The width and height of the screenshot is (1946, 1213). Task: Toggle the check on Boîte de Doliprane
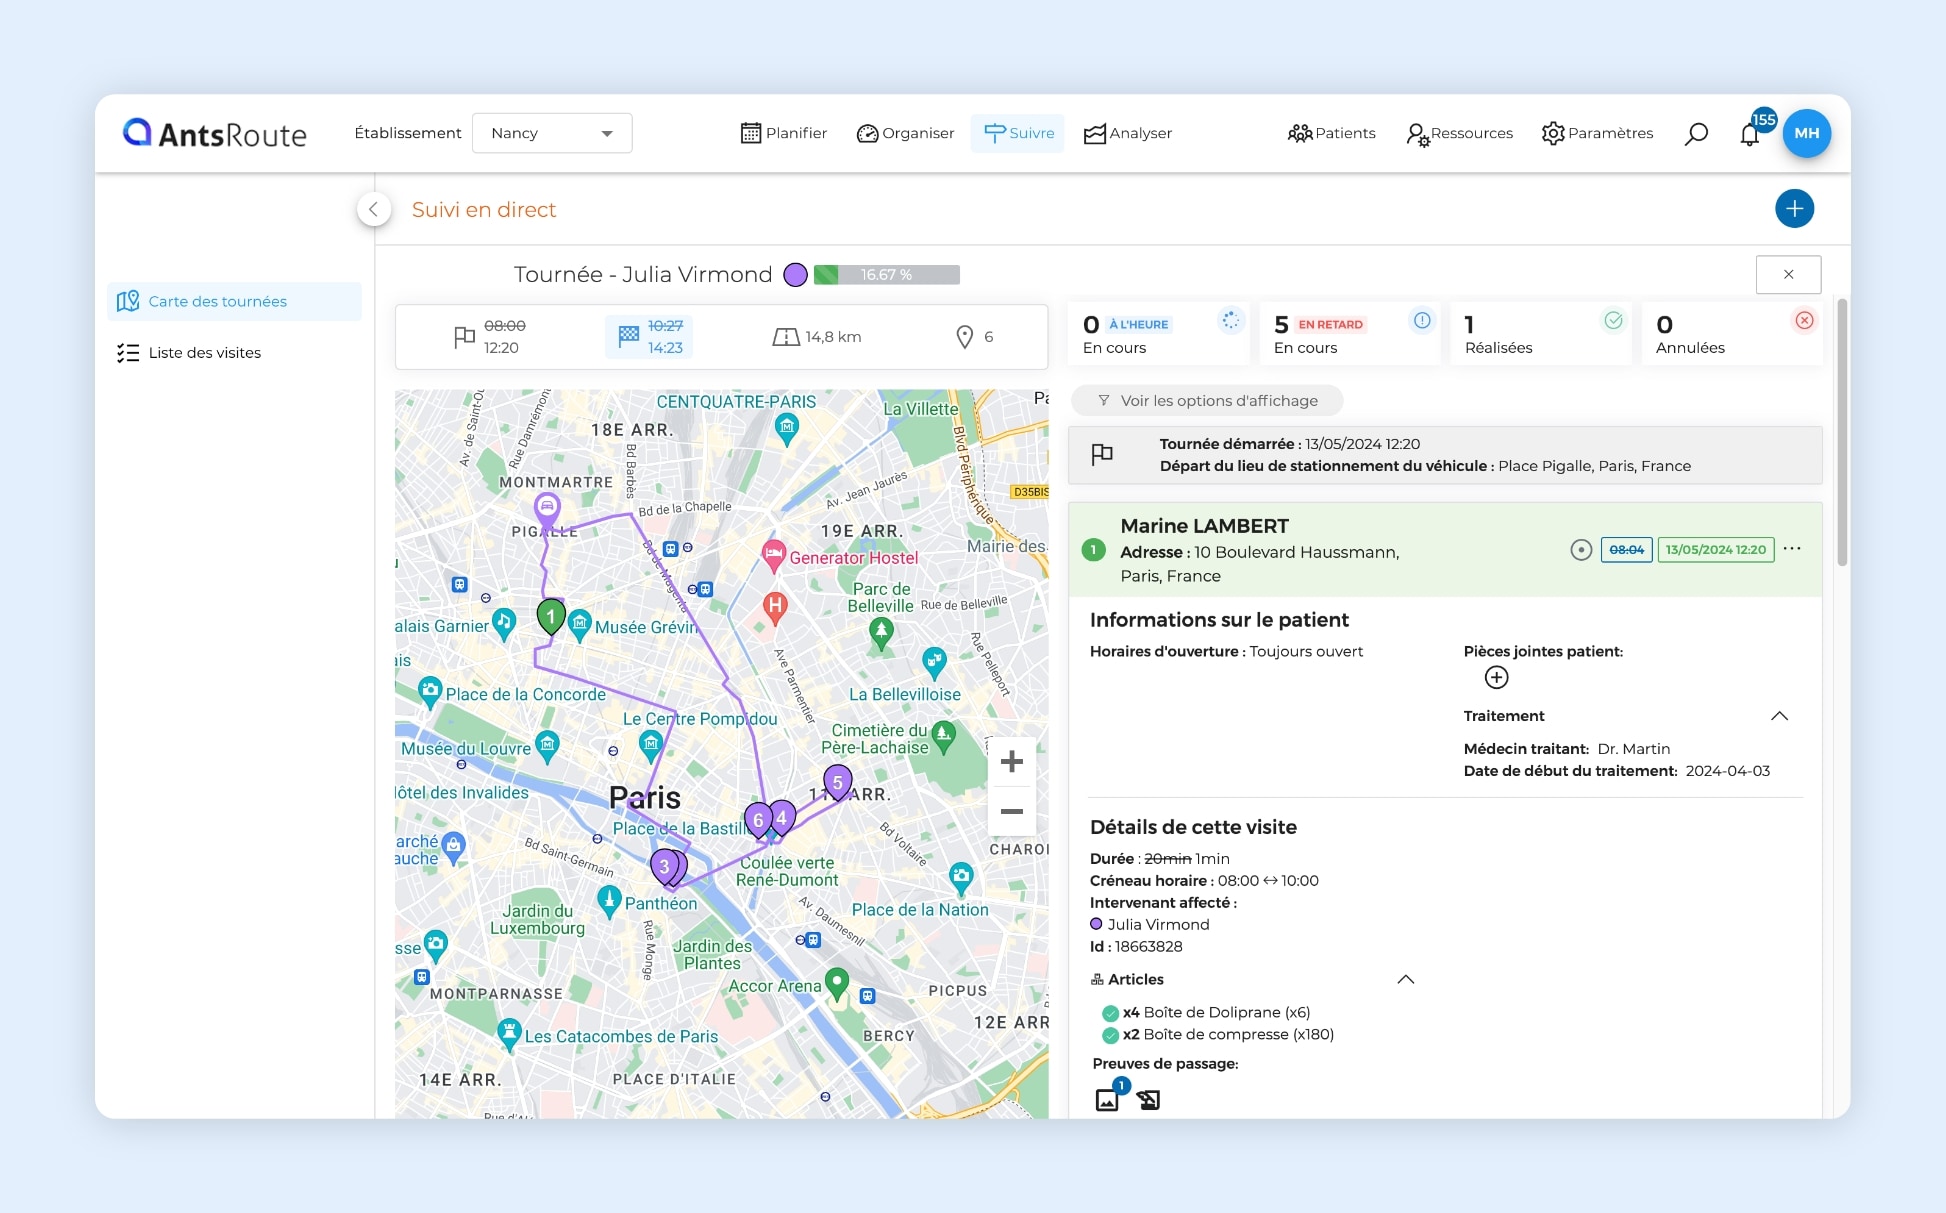pyautogui.click(x=1112, y=1012)
